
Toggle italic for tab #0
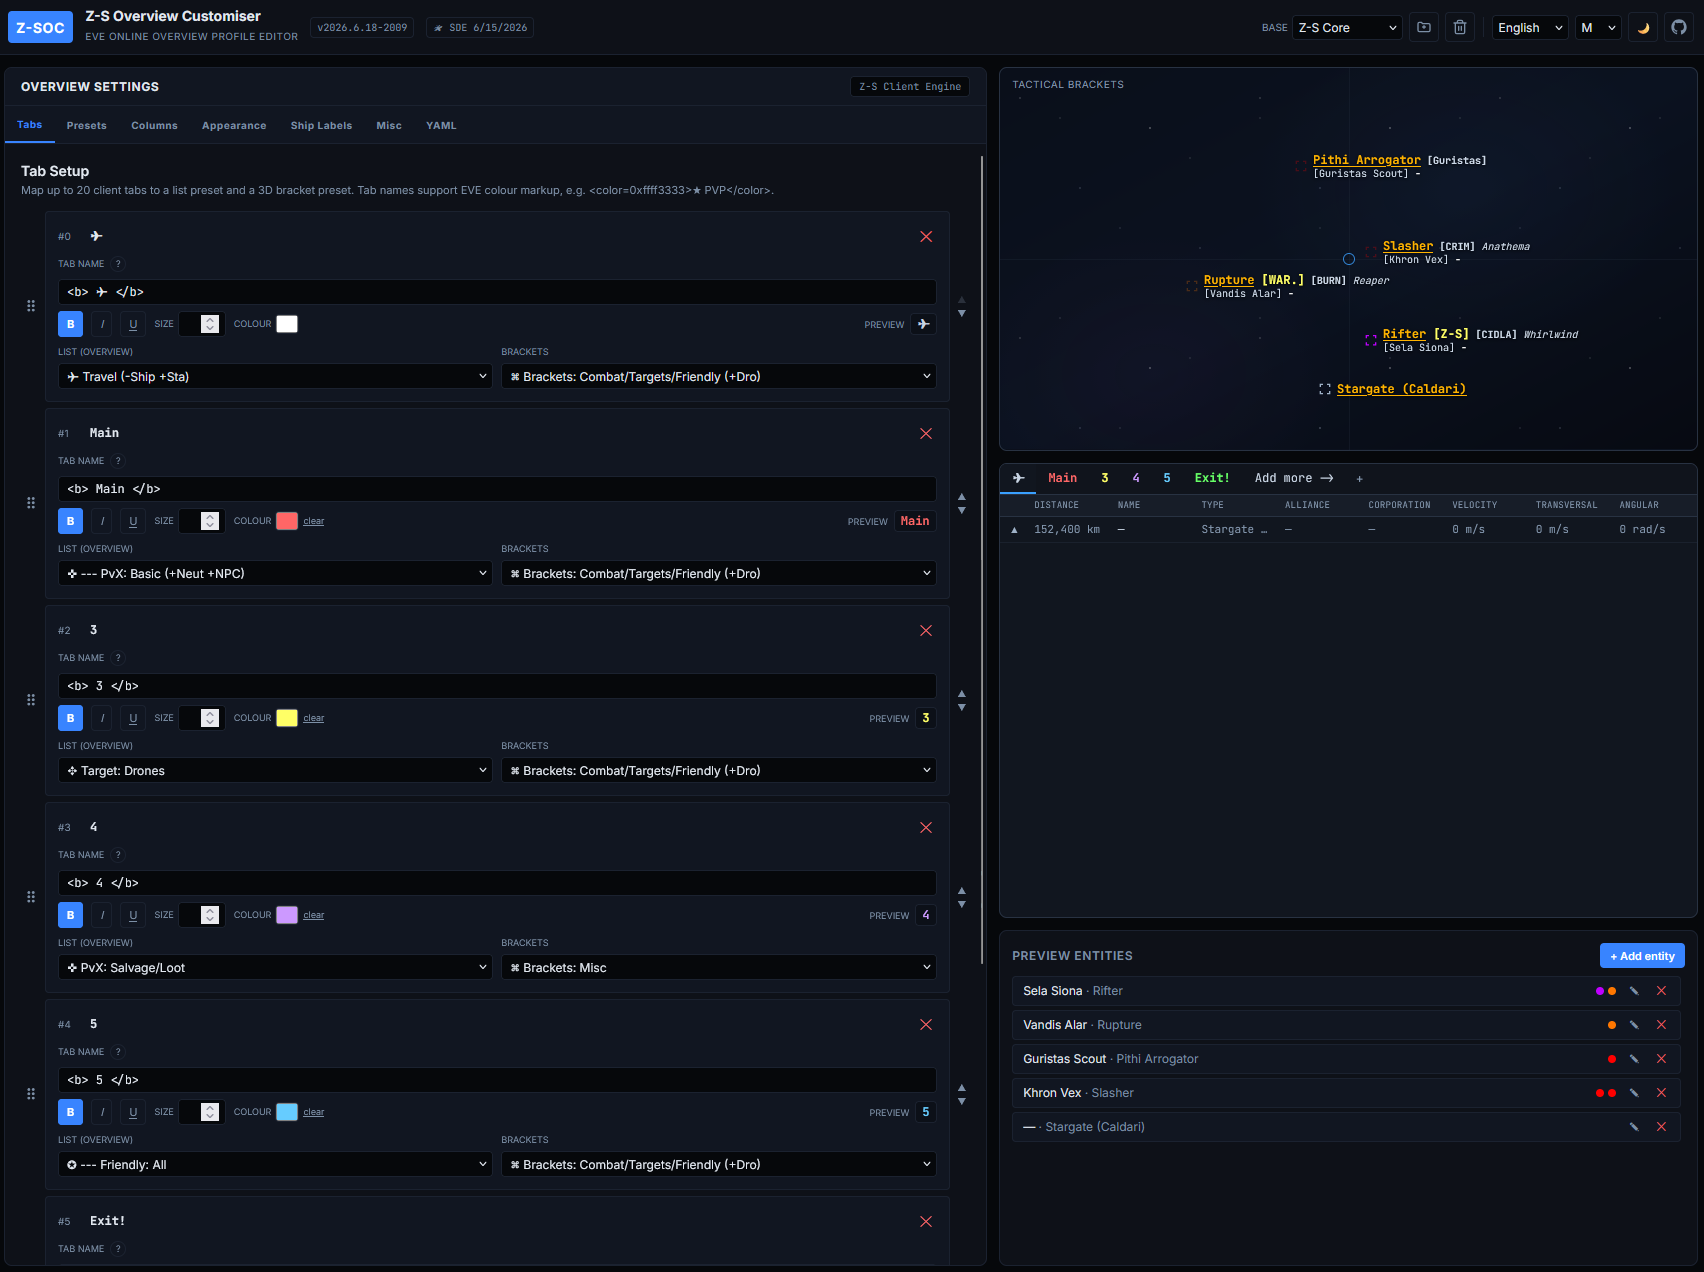[102, 324]
